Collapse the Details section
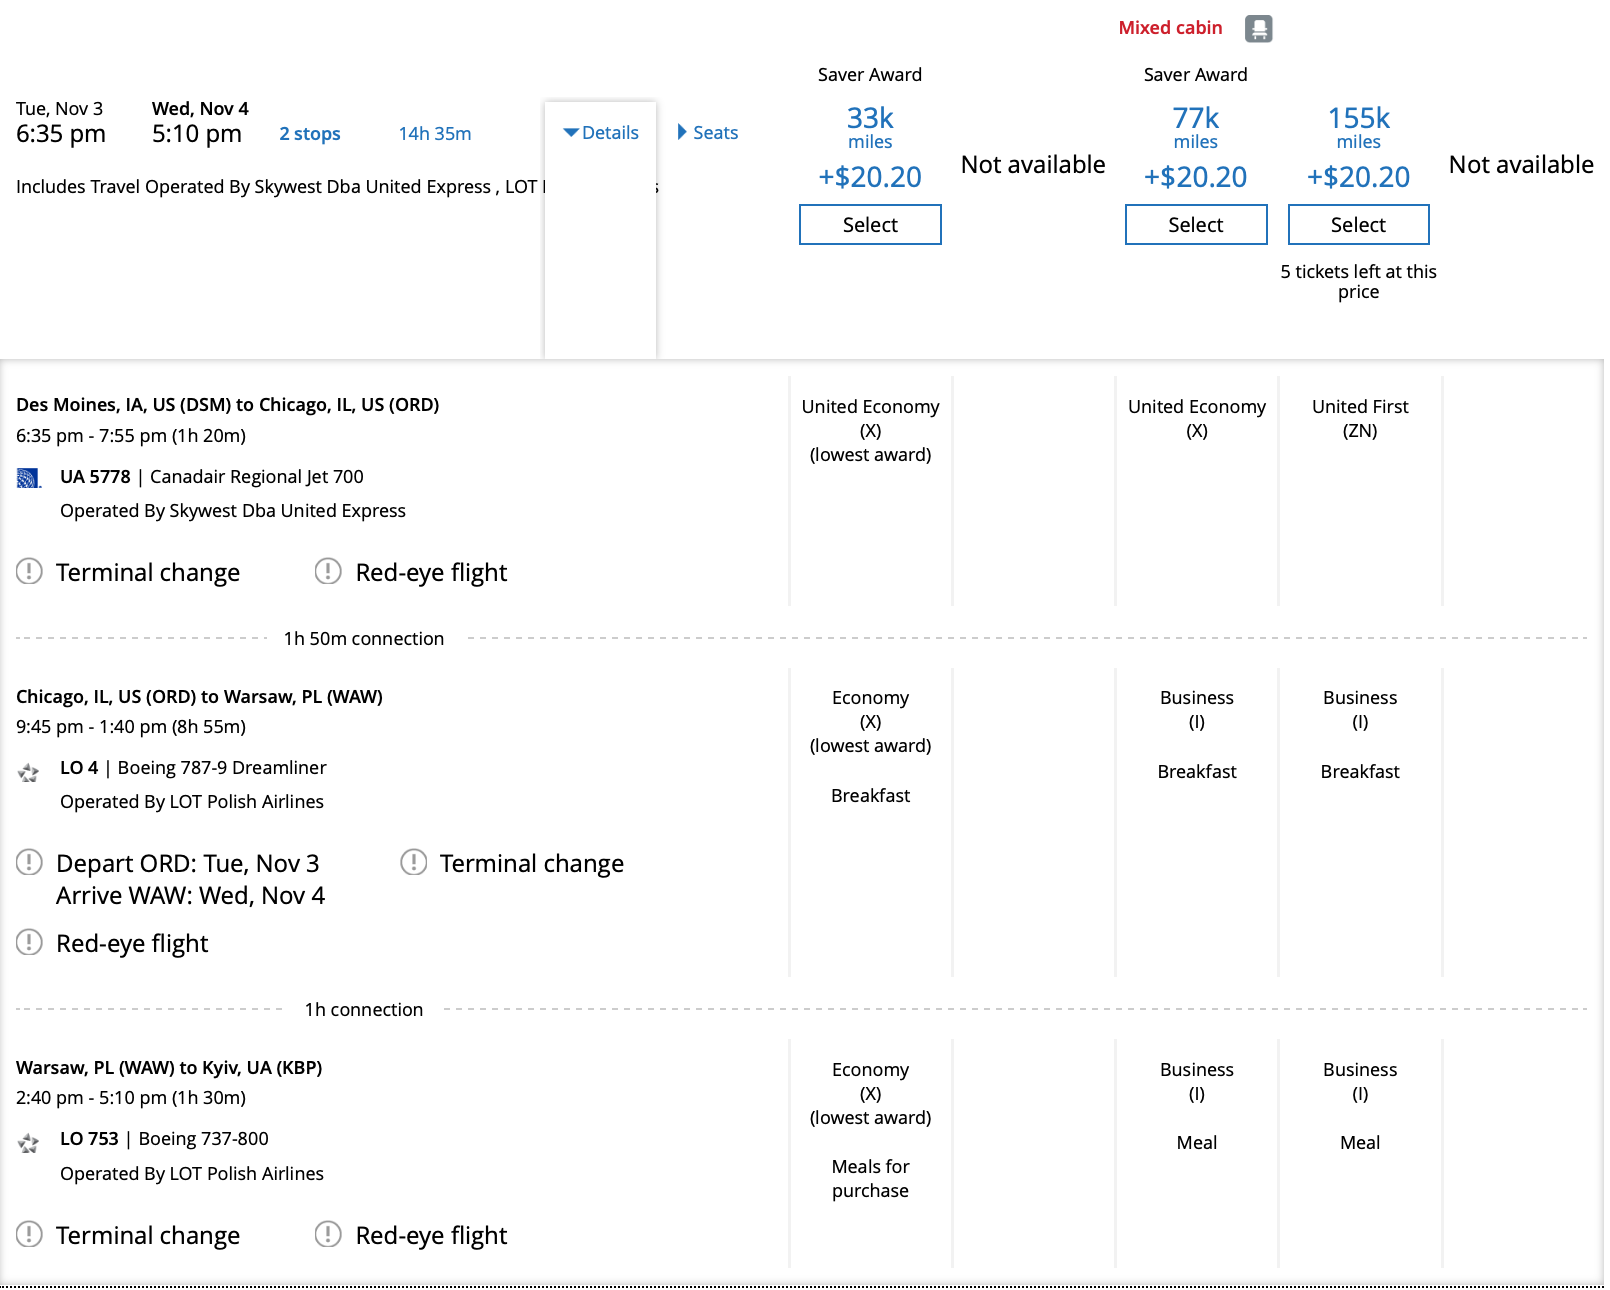Viewport: 1610px width, 1290px height. (x=601, y=132)
